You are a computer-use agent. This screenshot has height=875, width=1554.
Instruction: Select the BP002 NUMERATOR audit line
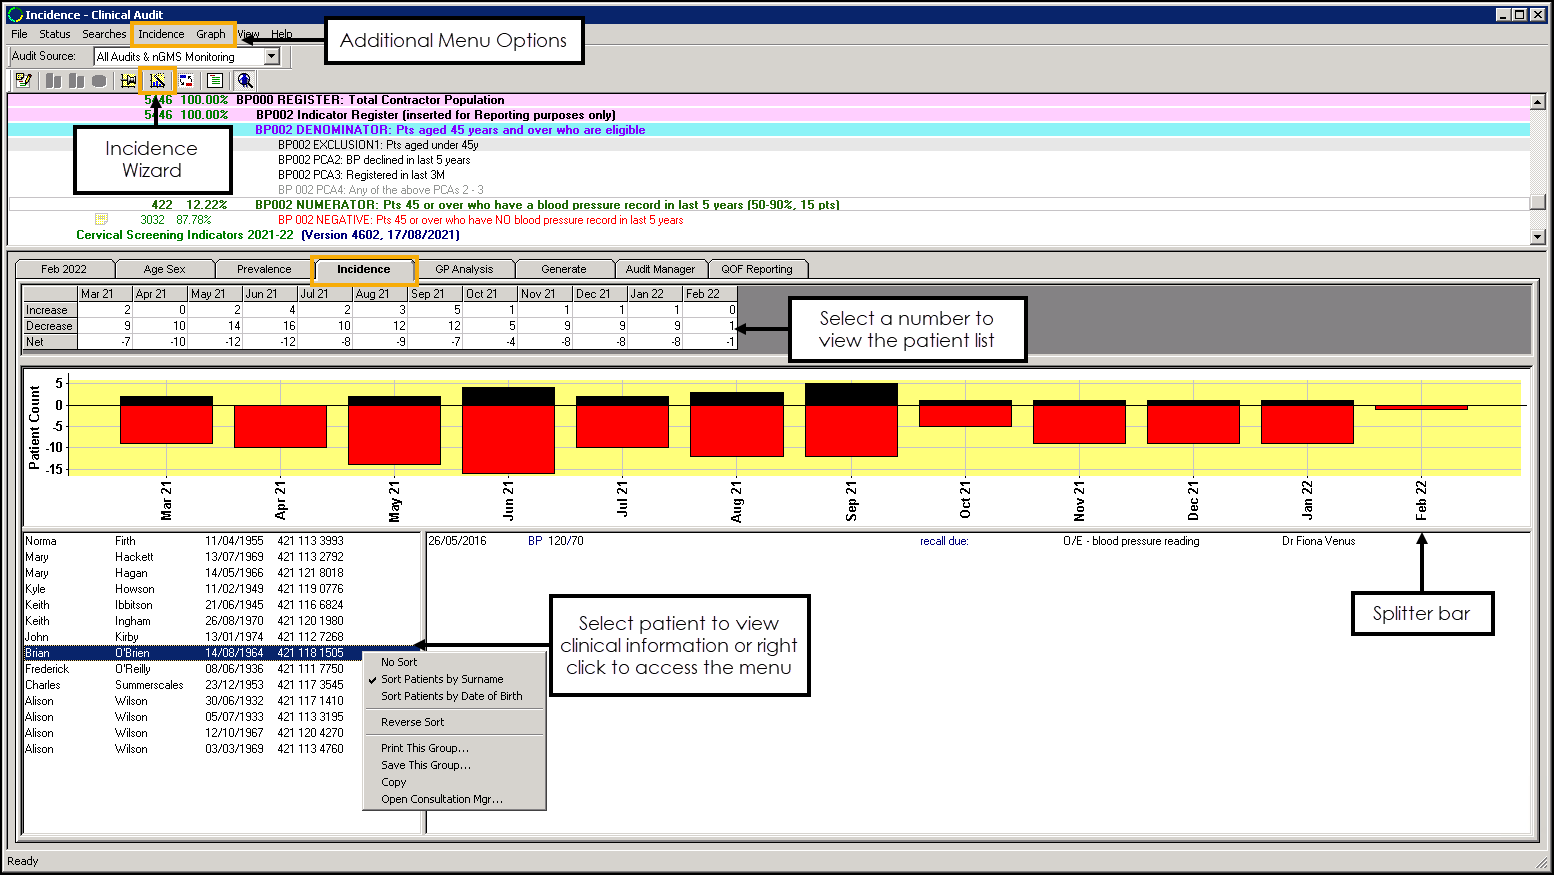point(546,205)
